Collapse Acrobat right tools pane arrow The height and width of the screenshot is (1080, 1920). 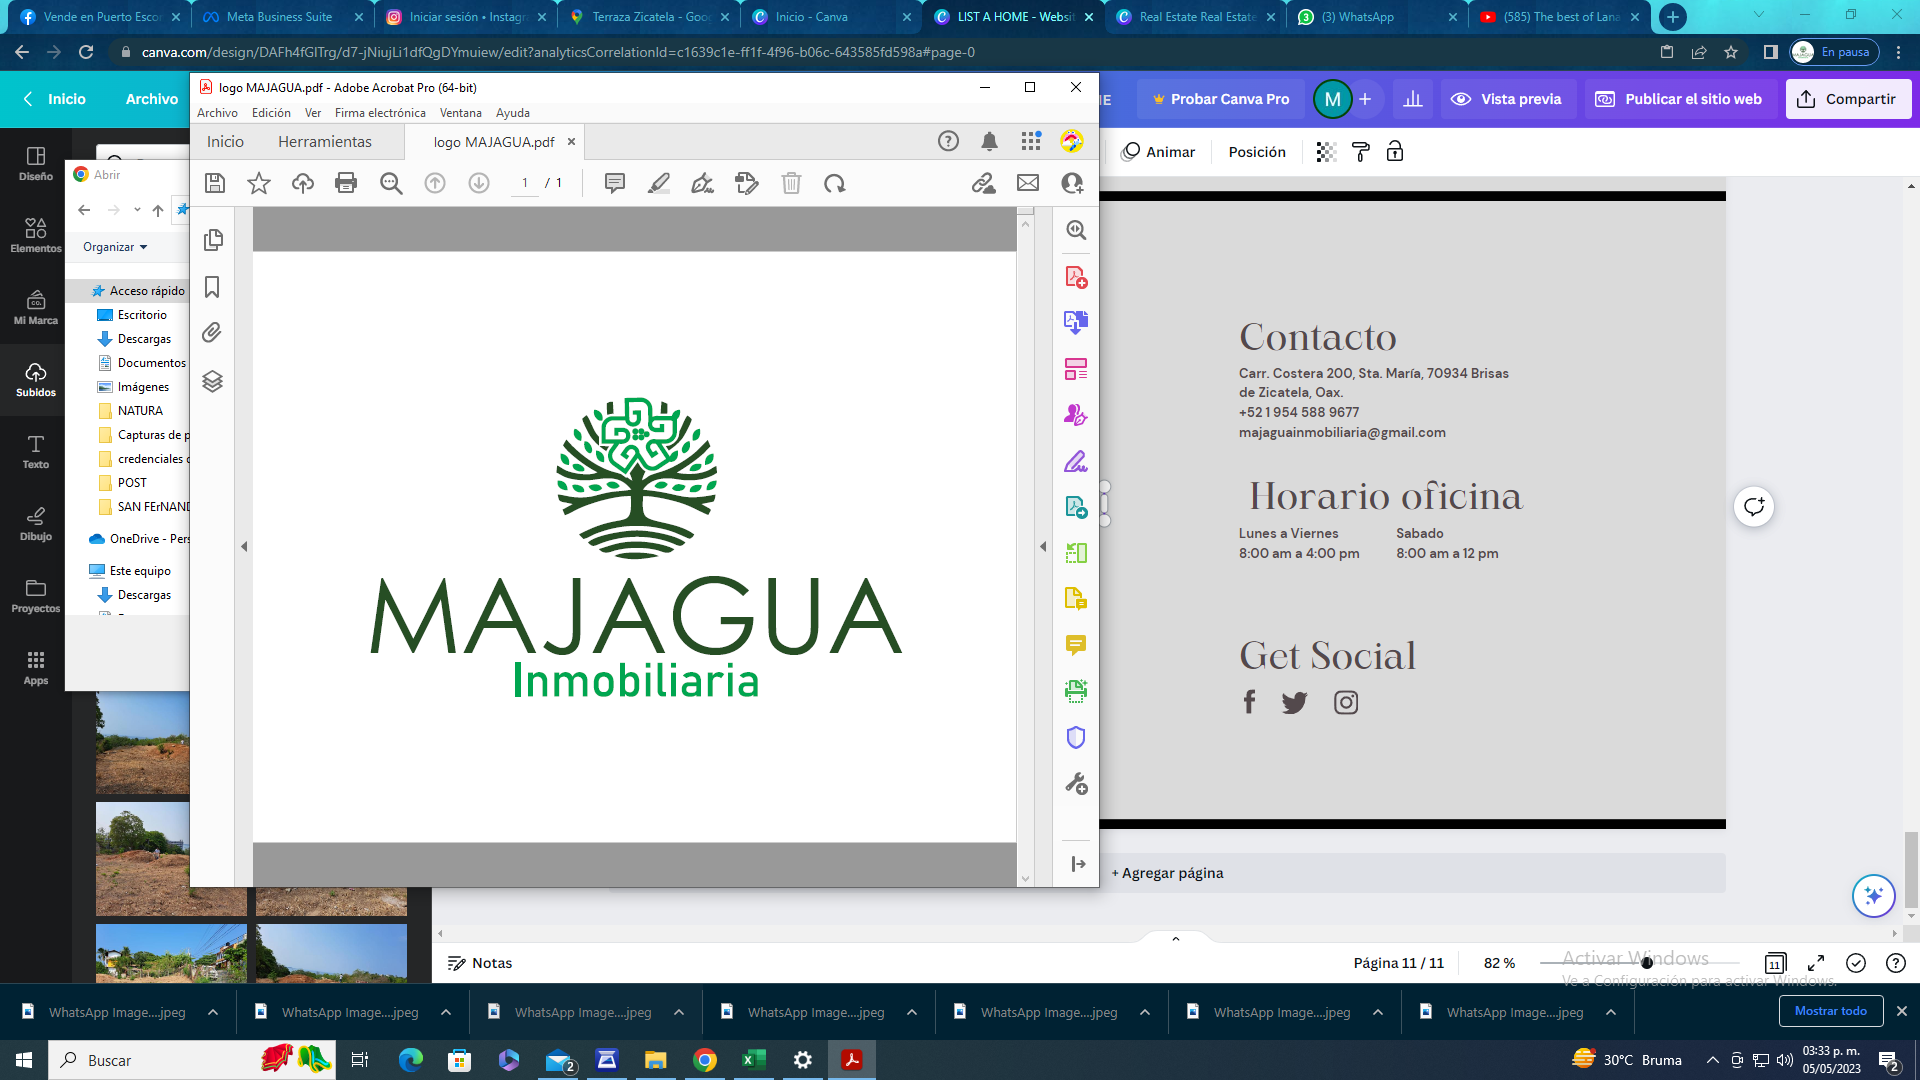[1043, 547]
